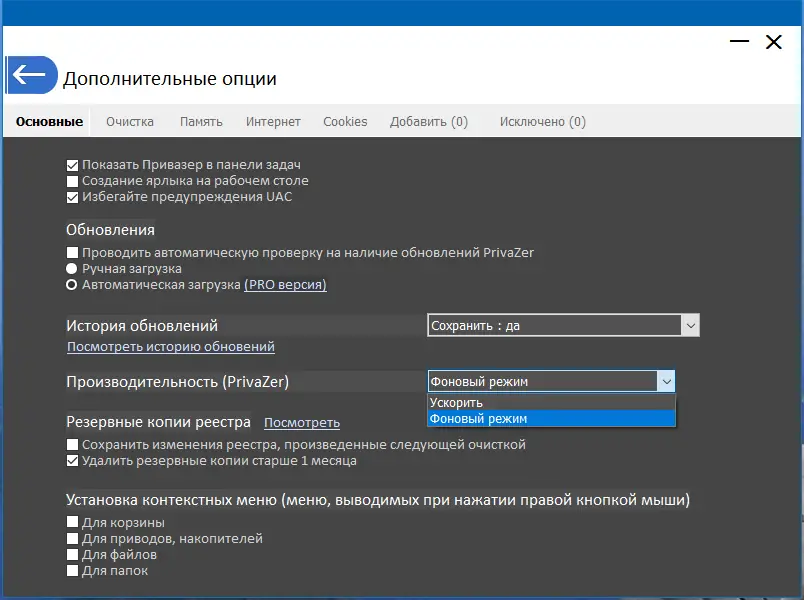
Task: Switch to the Интернет tab
Action: 273,122
